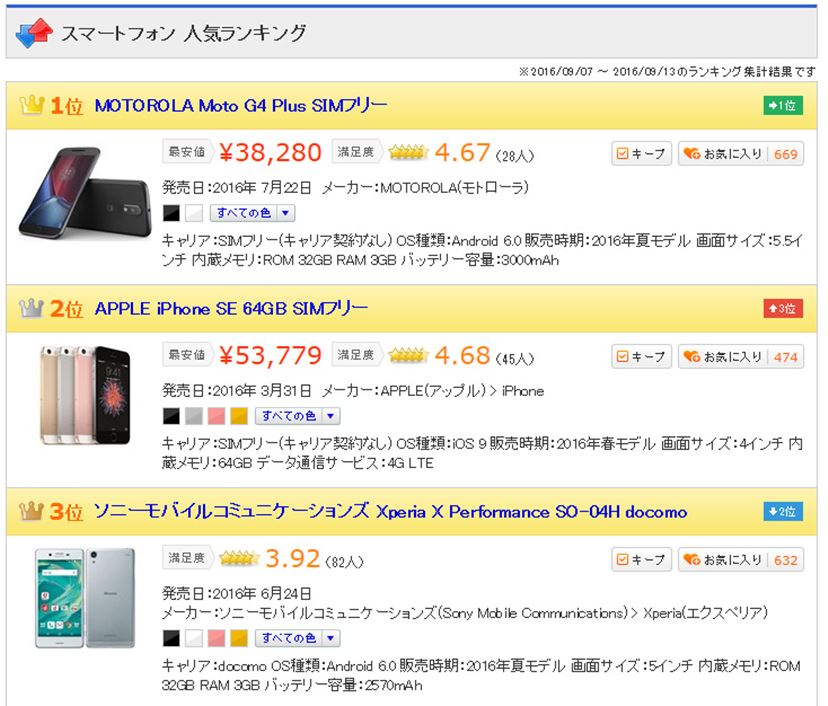Select the pink color swatch for iPhone SE
The image size is (828, 706).
[216, 416]
